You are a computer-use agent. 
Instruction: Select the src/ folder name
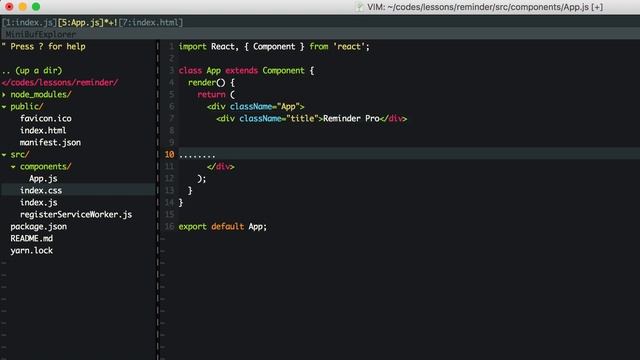(x=20, y=155)
